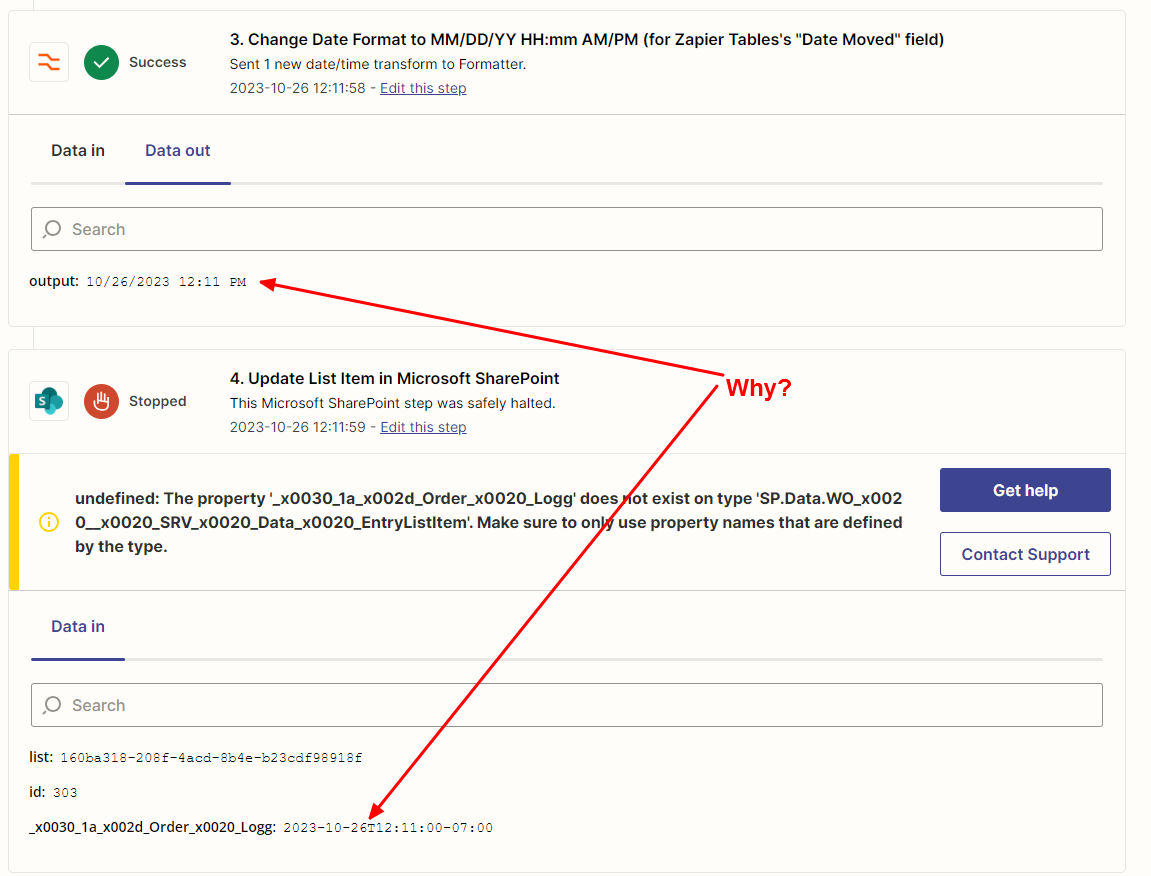Click the Formatter app icon in step 3
1151x876 pixels.
[49, 62]
